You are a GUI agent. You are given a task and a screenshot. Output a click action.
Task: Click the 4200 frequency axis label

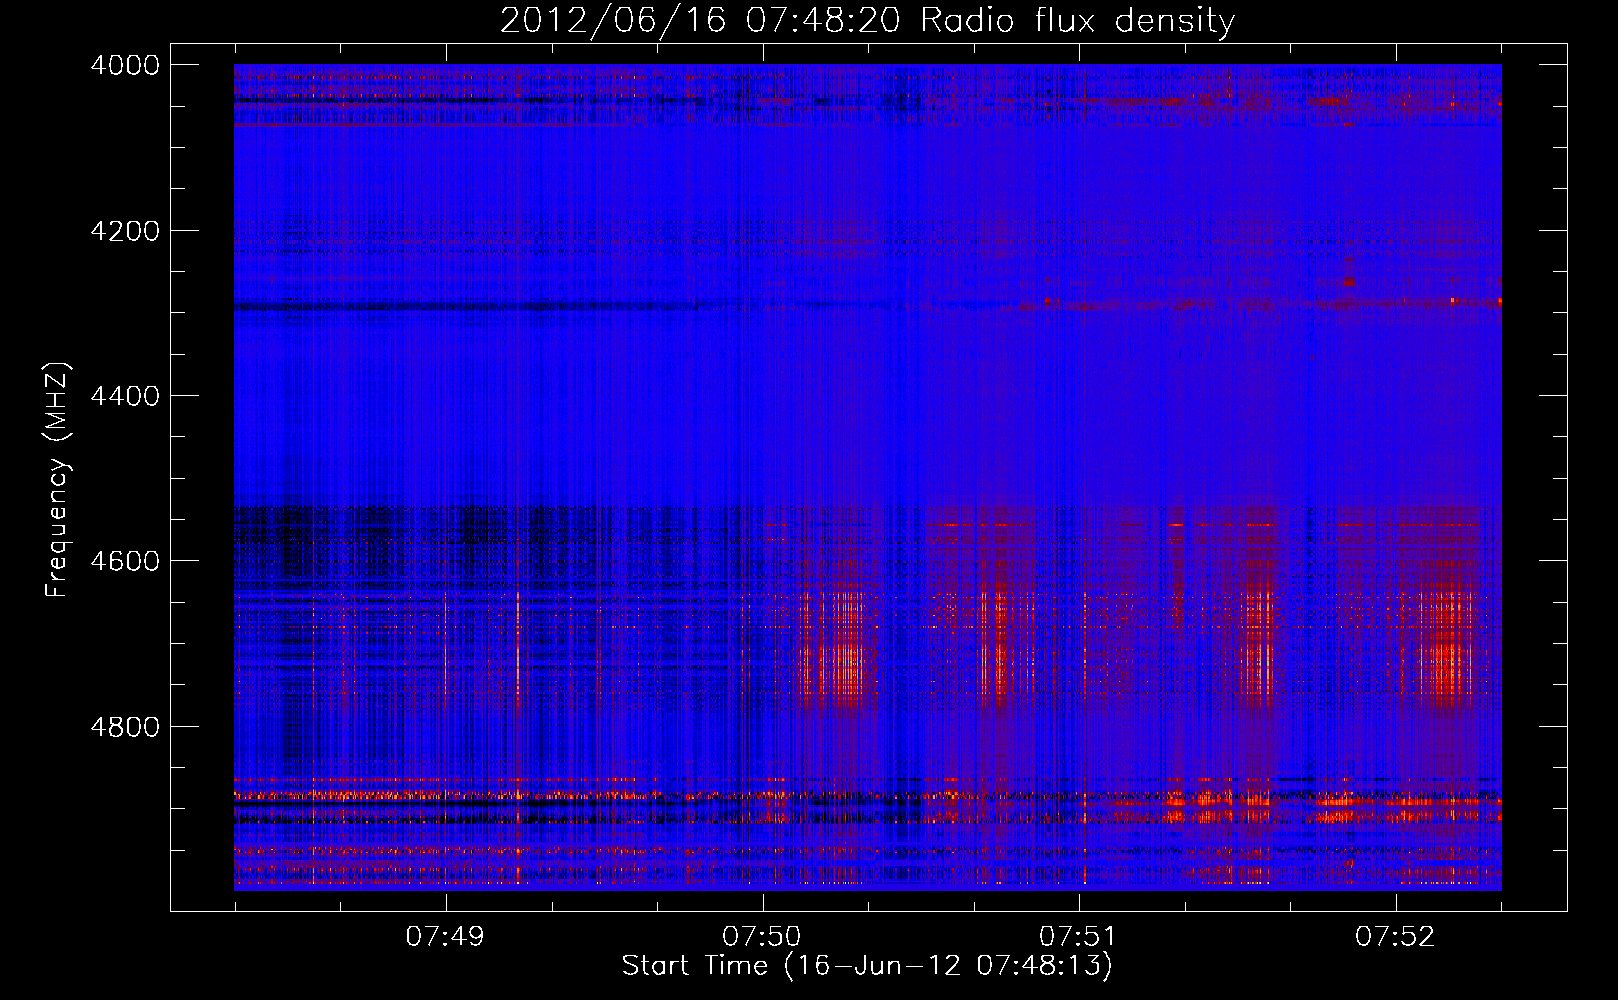click(x=125, y=231)
